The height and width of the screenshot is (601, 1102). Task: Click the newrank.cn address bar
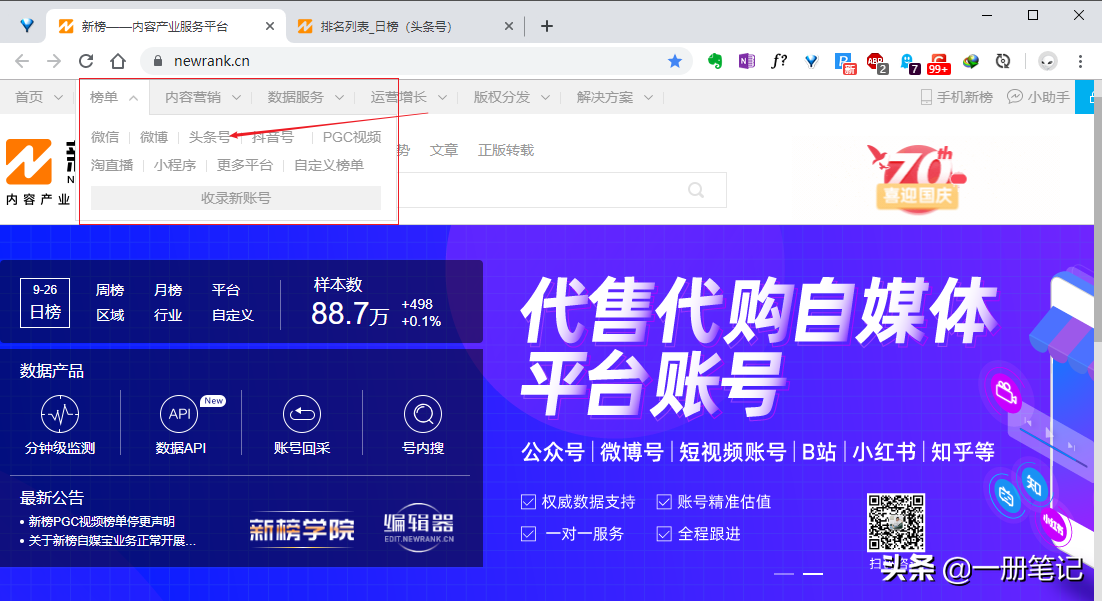coord(400,61)
